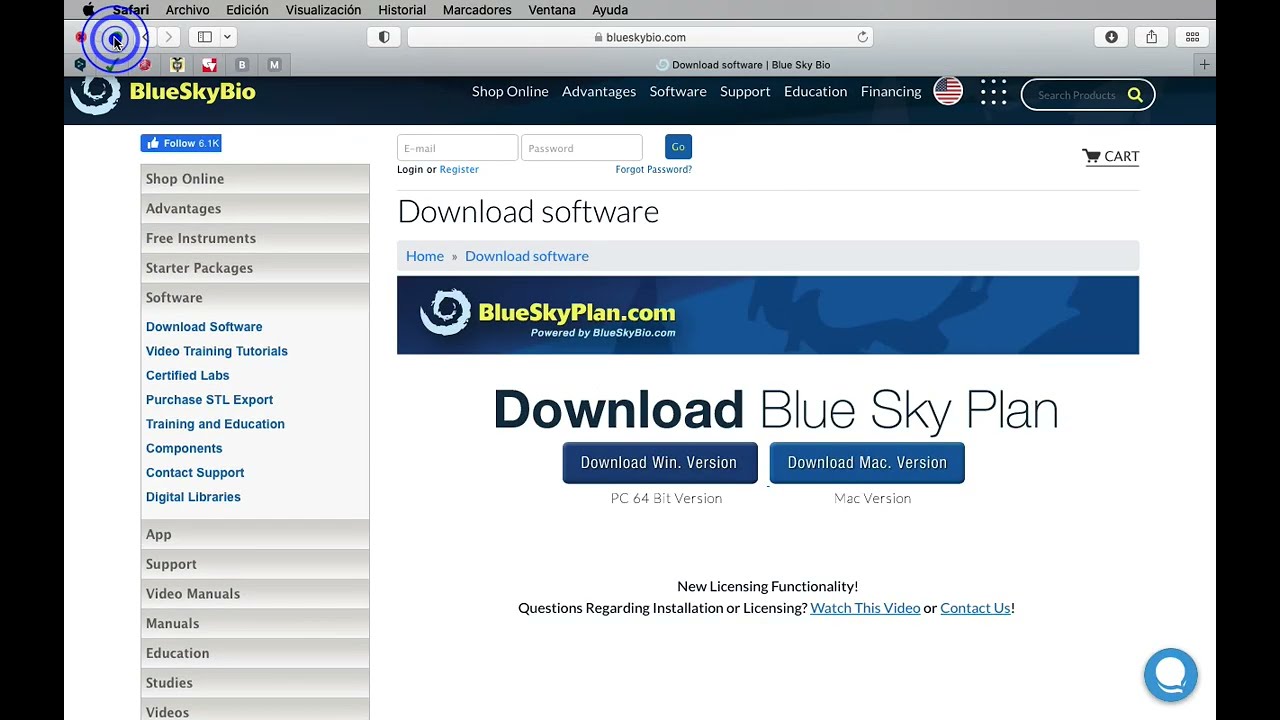The height and width of the screenshot is (720, 1280).
Task: Follow the Download software breadcrumb link
Action: pos(527,256)
